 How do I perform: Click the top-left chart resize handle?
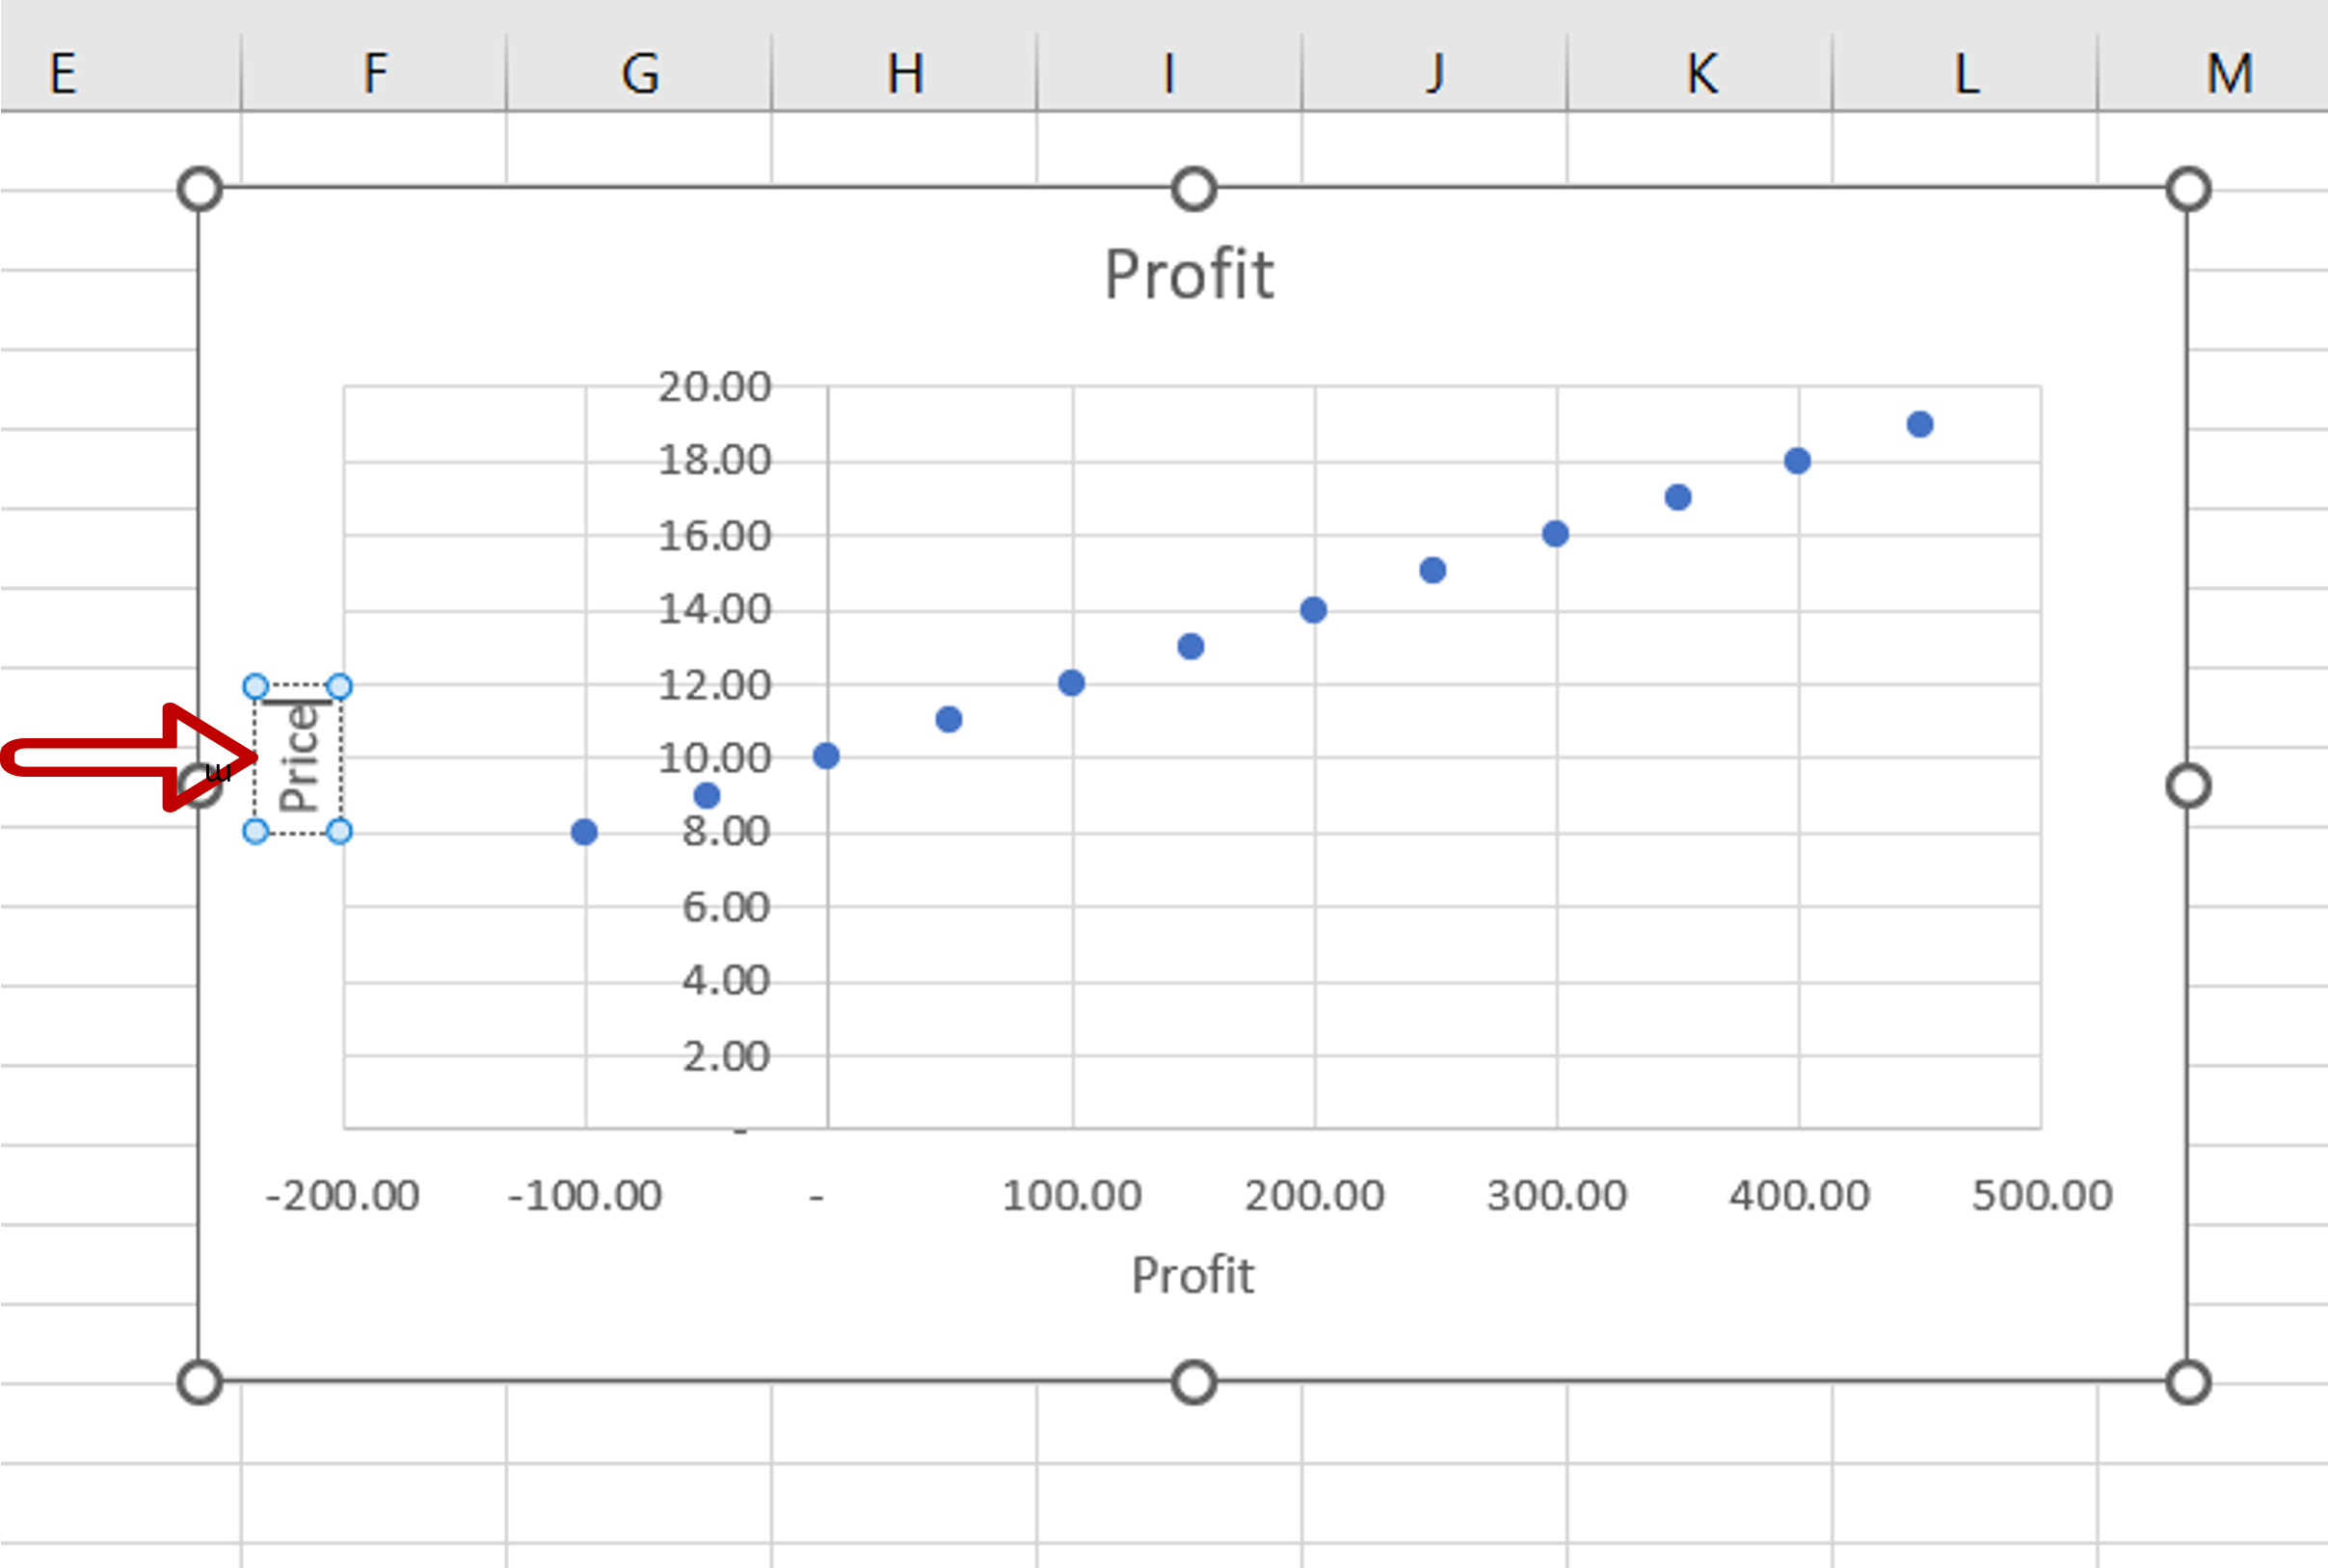click(199, 189)
